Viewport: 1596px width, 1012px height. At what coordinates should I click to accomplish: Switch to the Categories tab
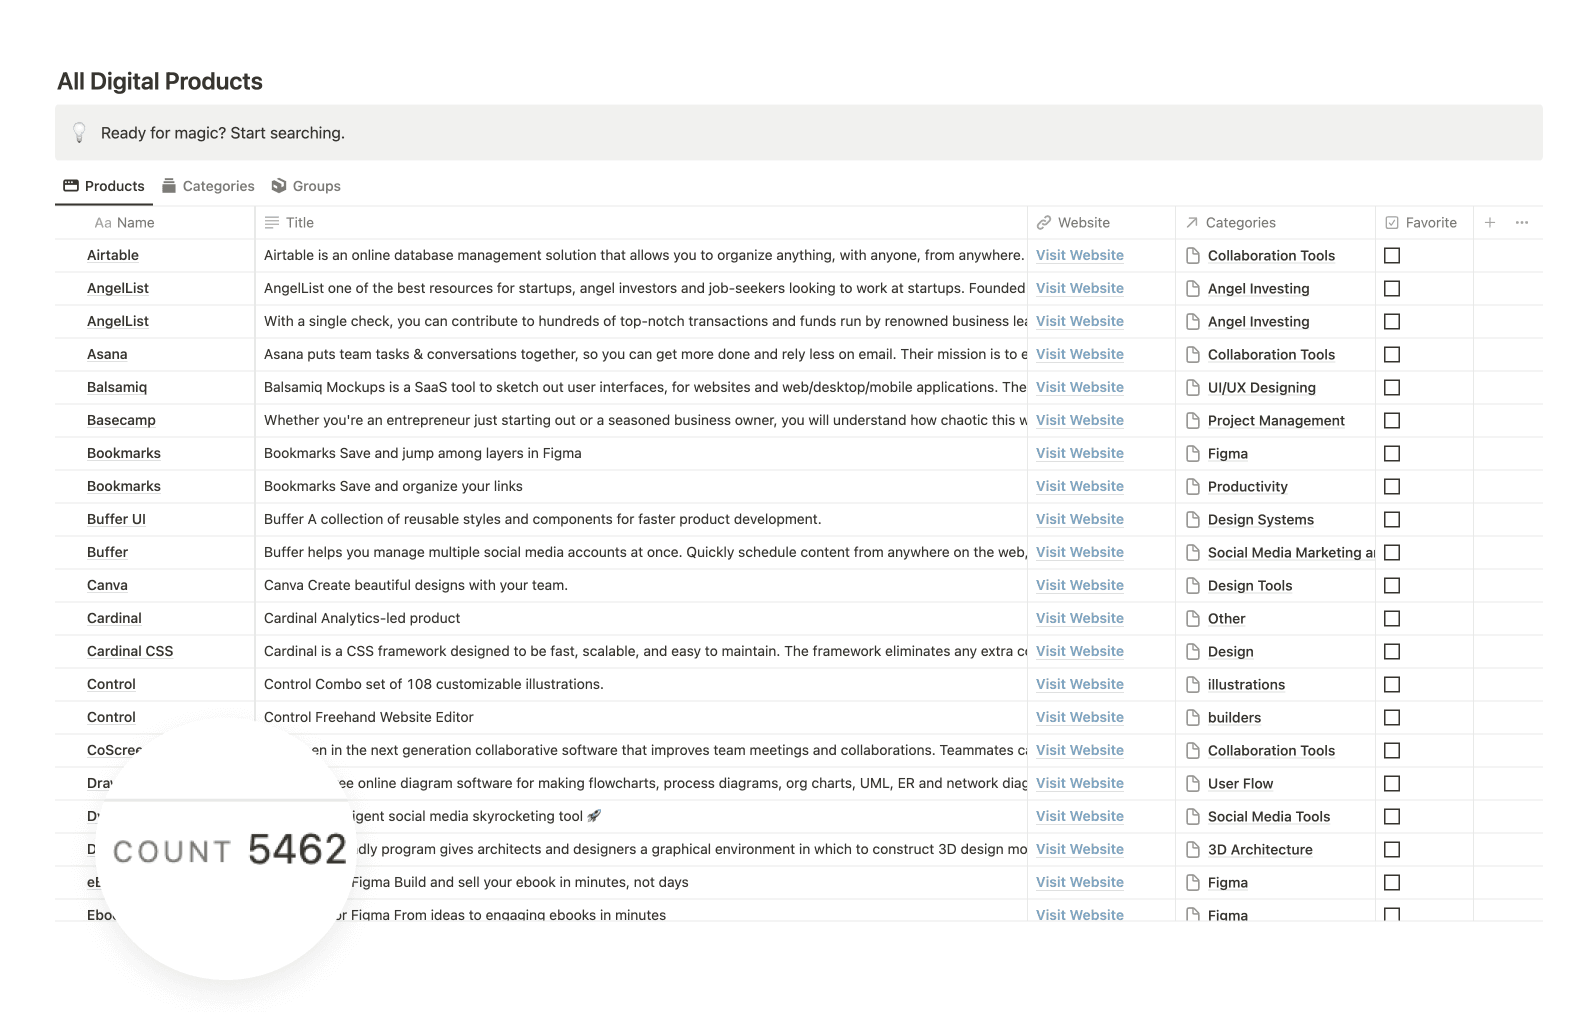pyautogui.click(x=209, y=186)
